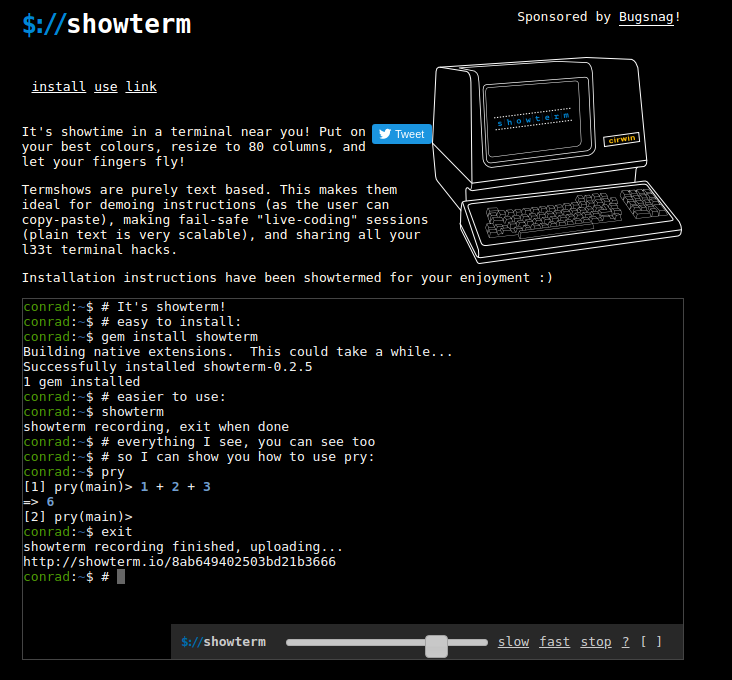
Task: Click the retro terminal computer illustration
Action: pyautogui.click(x=556, y=160)
